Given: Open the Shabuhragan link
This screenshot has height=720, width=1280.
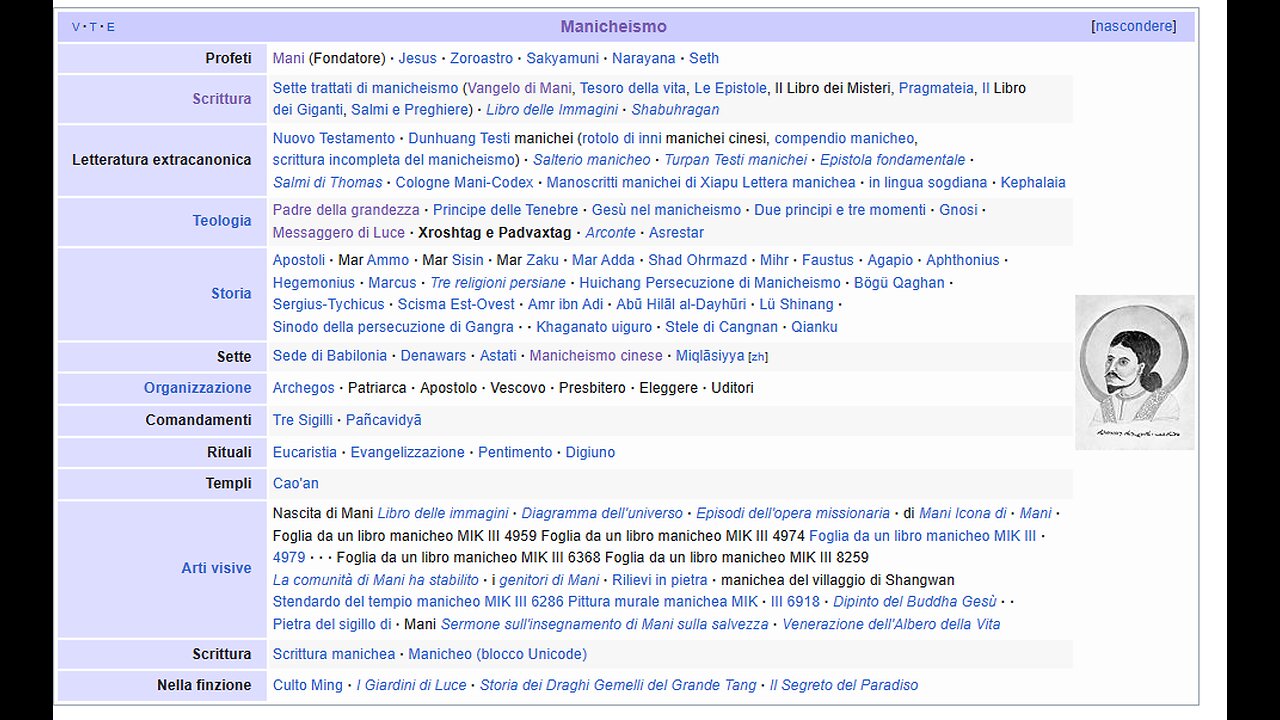Looking at the screenshot, I should click(675, 110).
